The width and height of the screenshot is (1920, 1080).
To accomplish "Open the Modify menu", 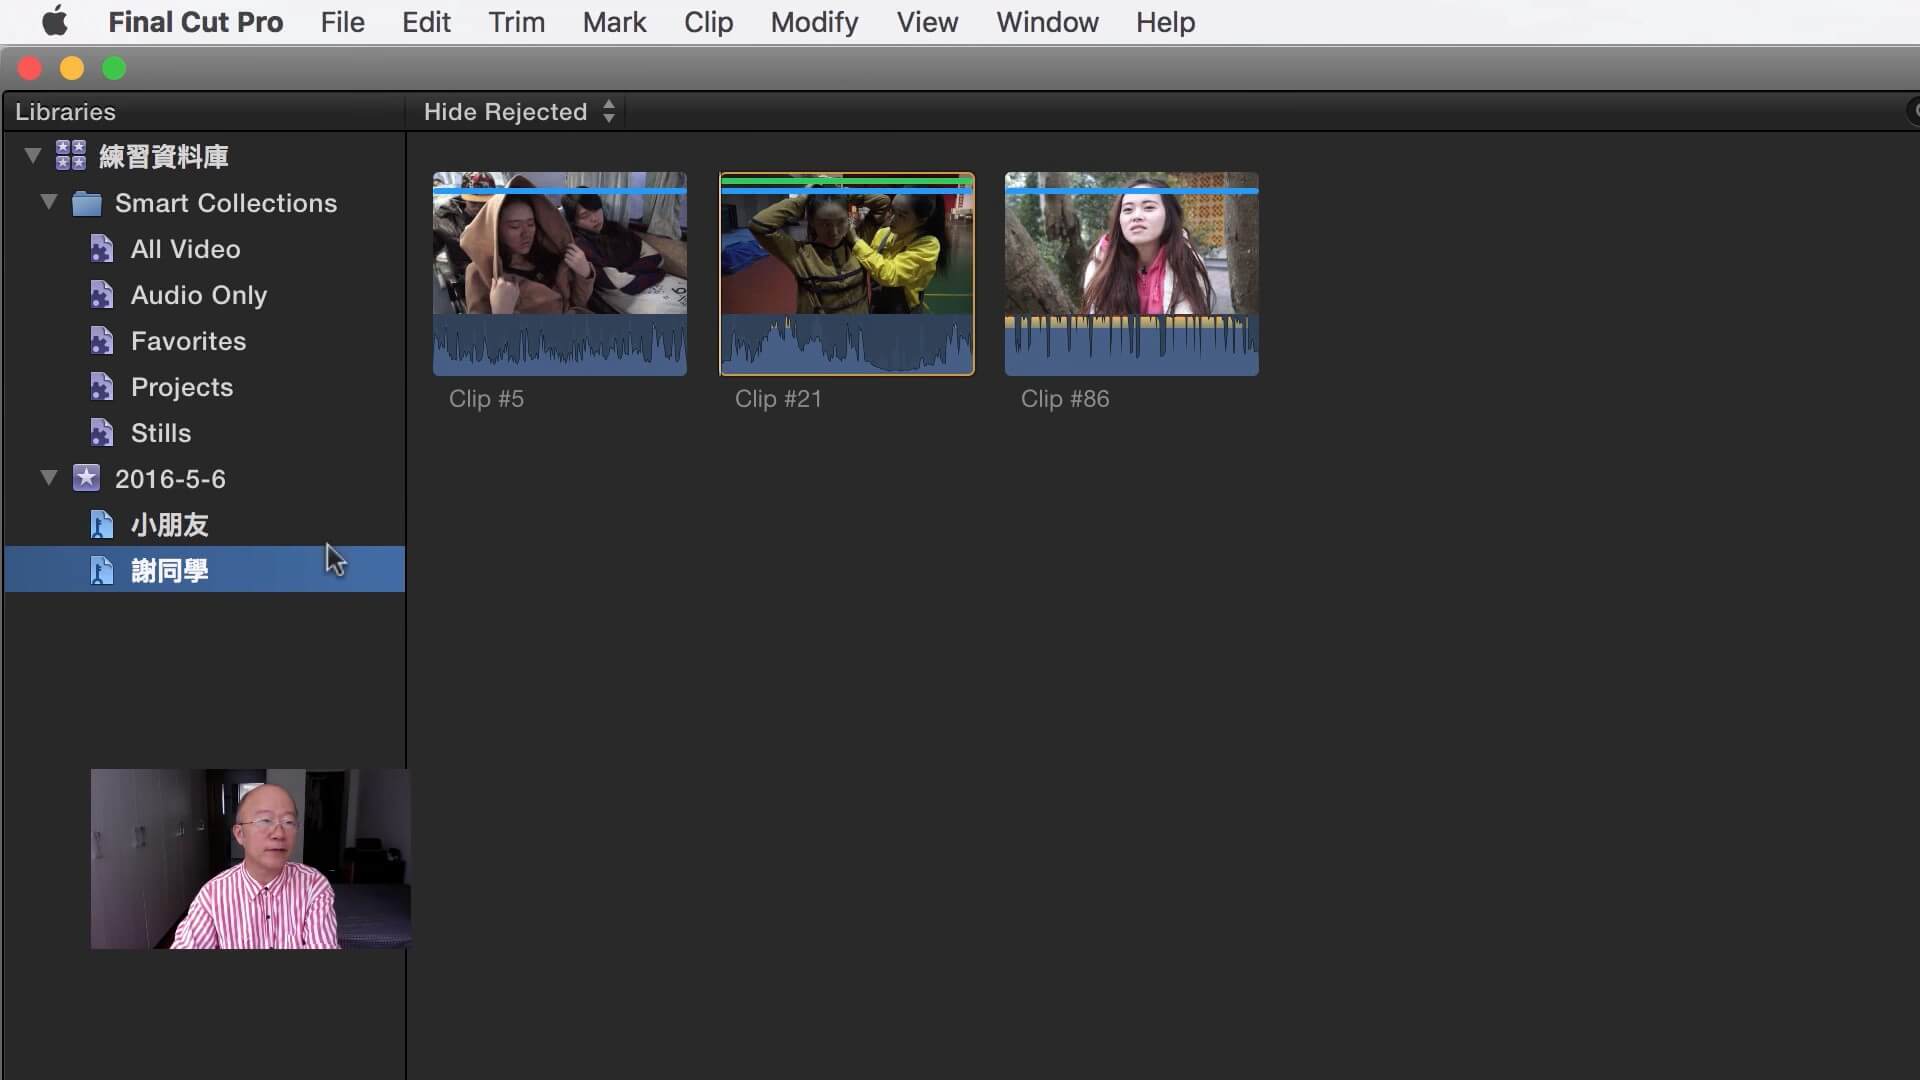I will pos(814,22).
